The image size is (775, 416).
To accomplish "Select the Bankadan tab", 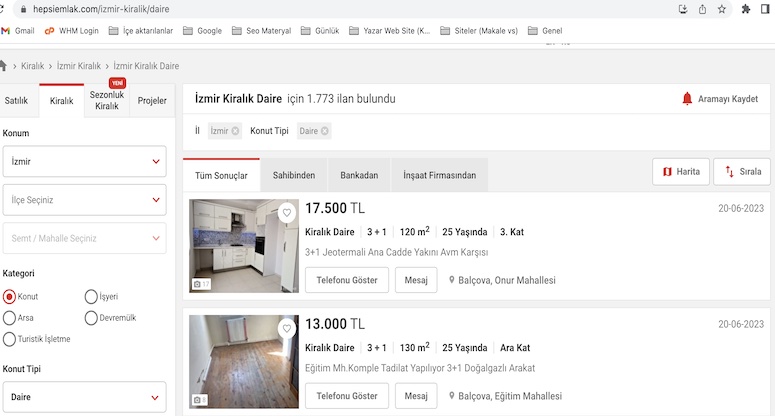I will click(359, 175).
